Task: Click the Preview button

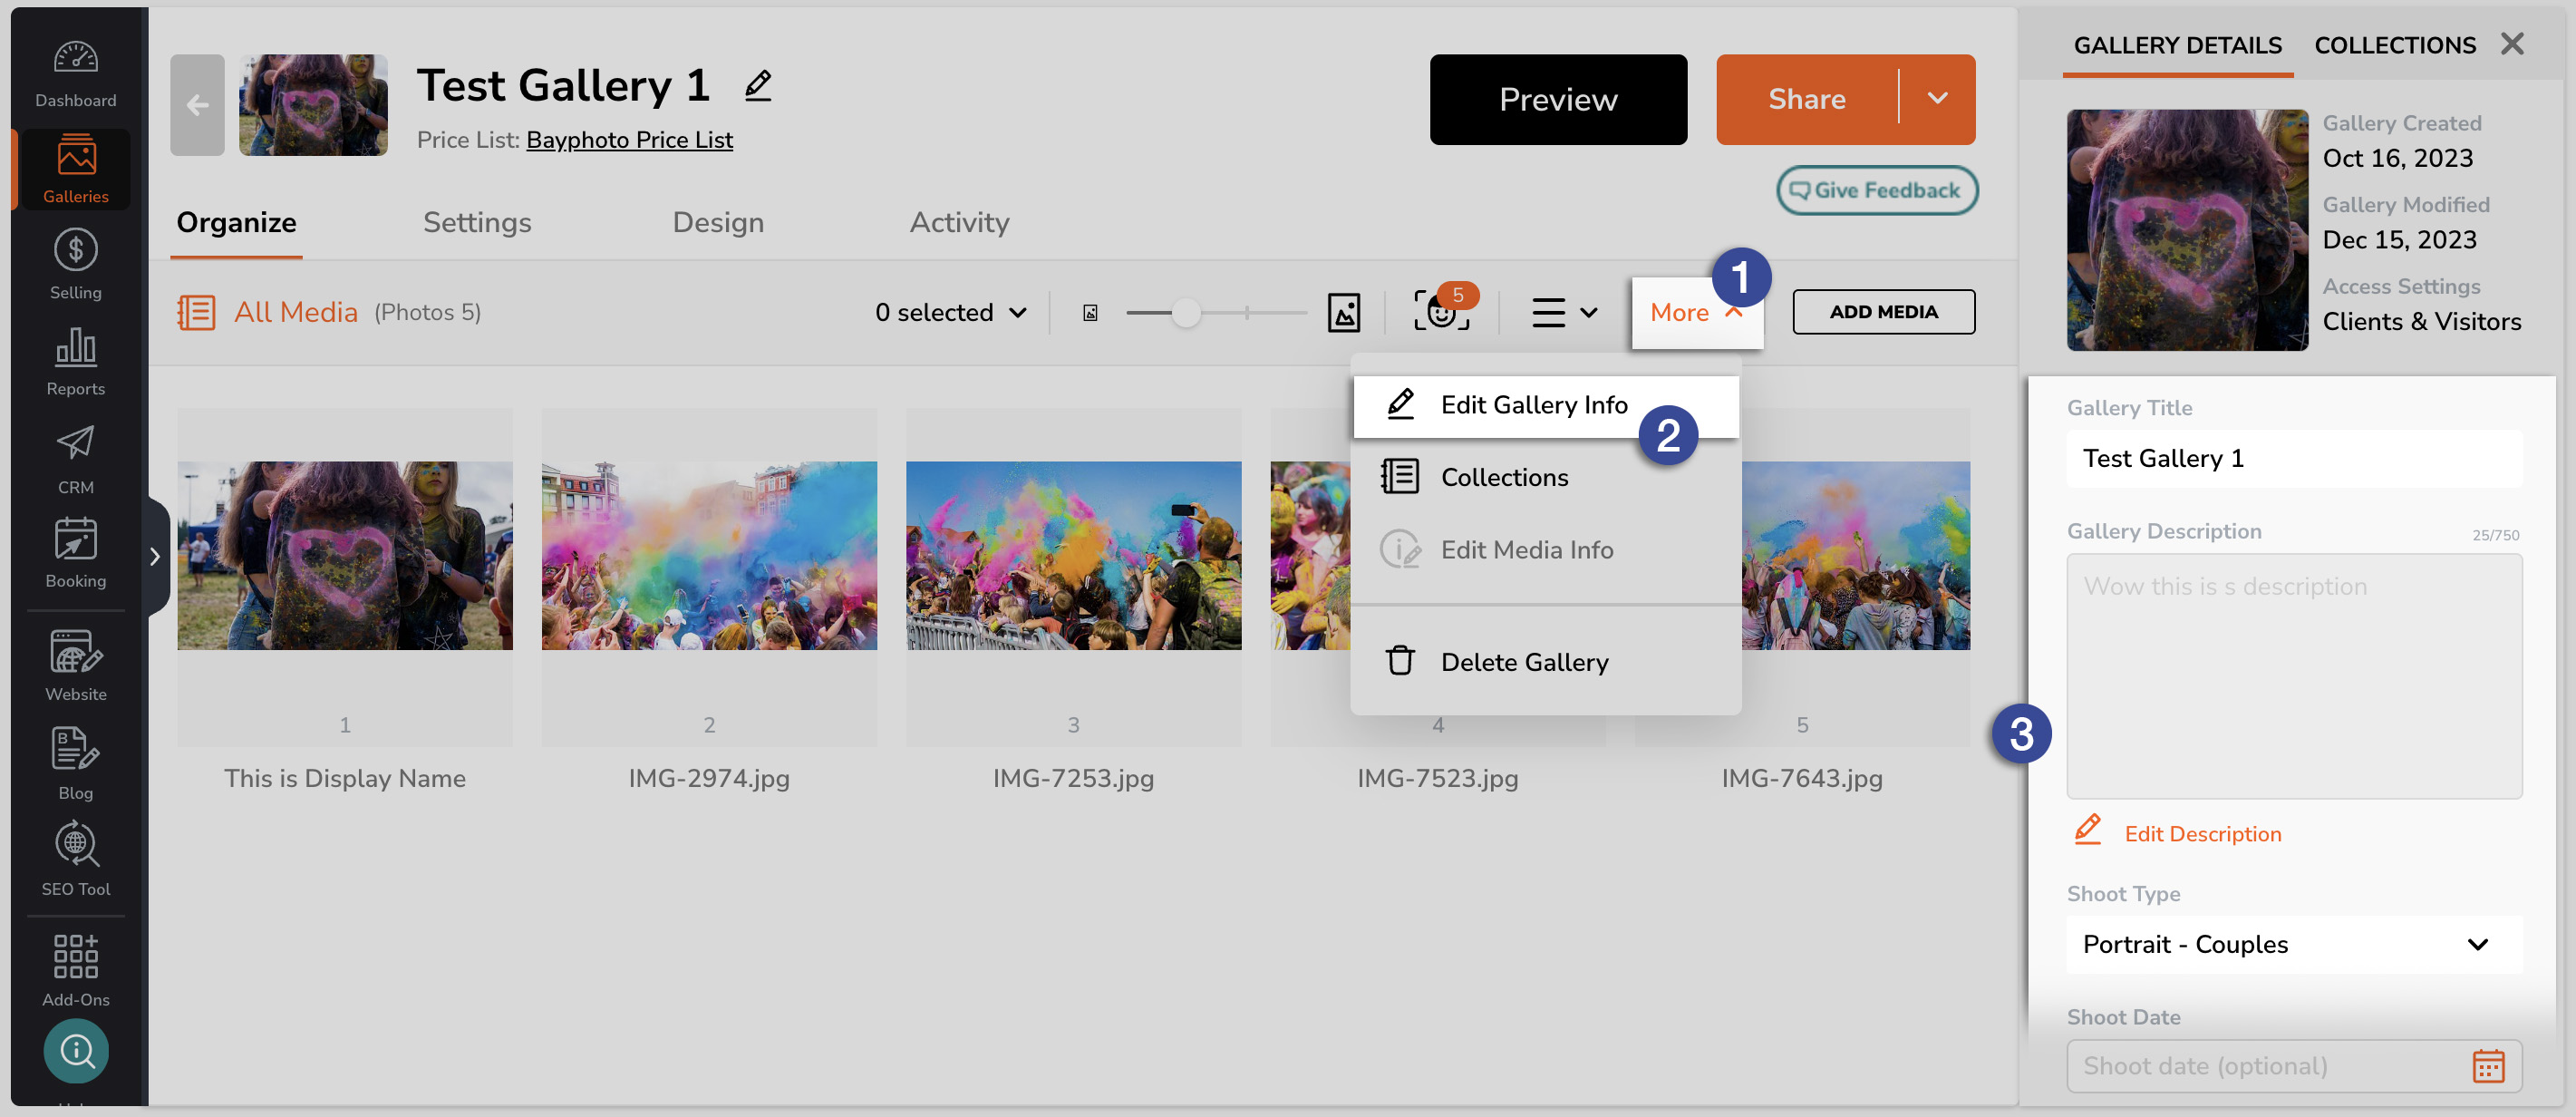Action: (1558, 98)
